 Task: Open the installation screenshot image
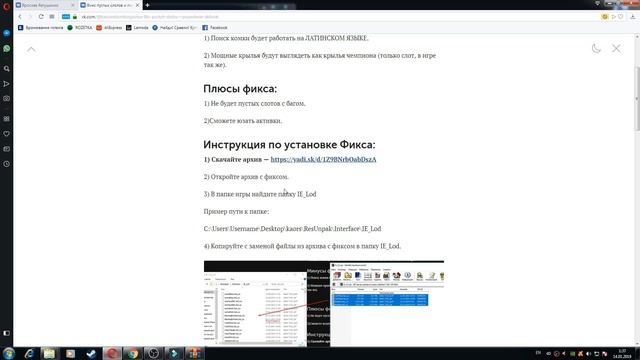tap(324, 304)
